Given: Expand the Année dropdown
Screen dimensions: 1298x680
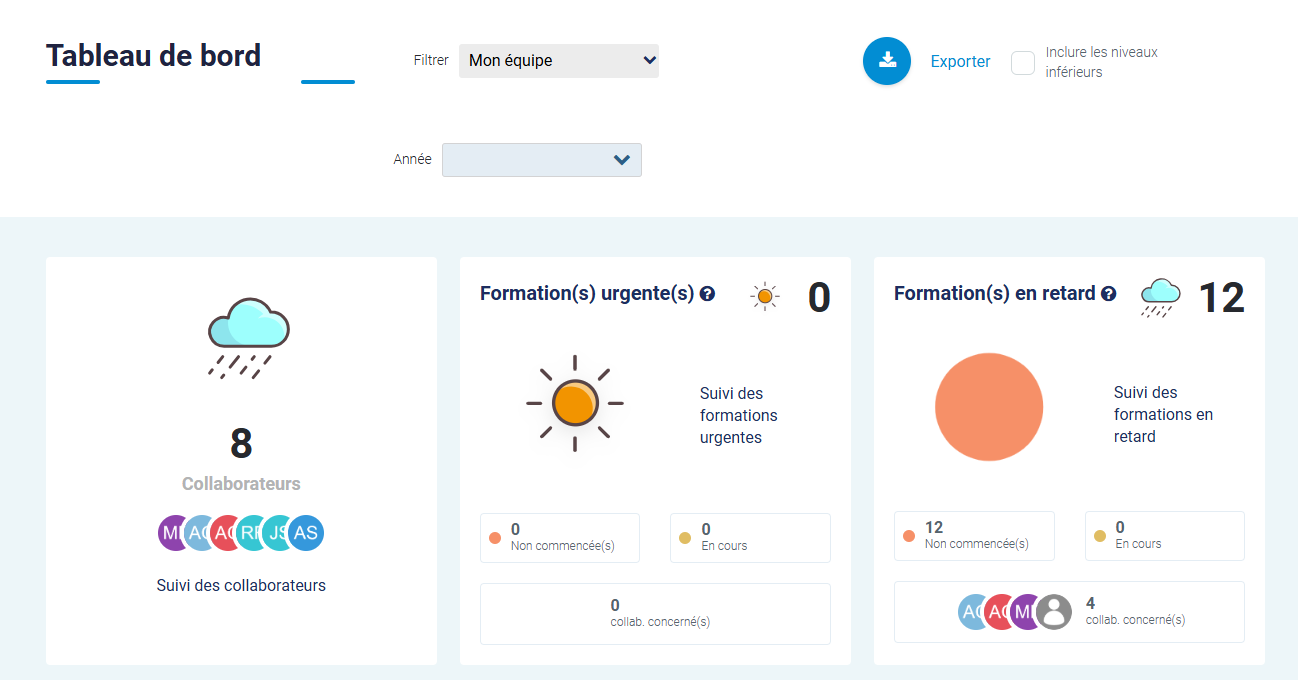Looking at the screenshot, I should pos(541,160).
